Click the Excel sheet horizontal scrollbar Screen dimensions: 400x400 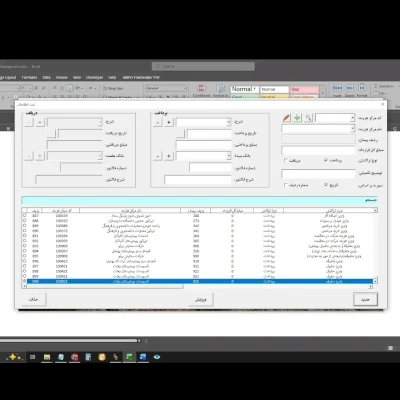[x=69, y=341]
